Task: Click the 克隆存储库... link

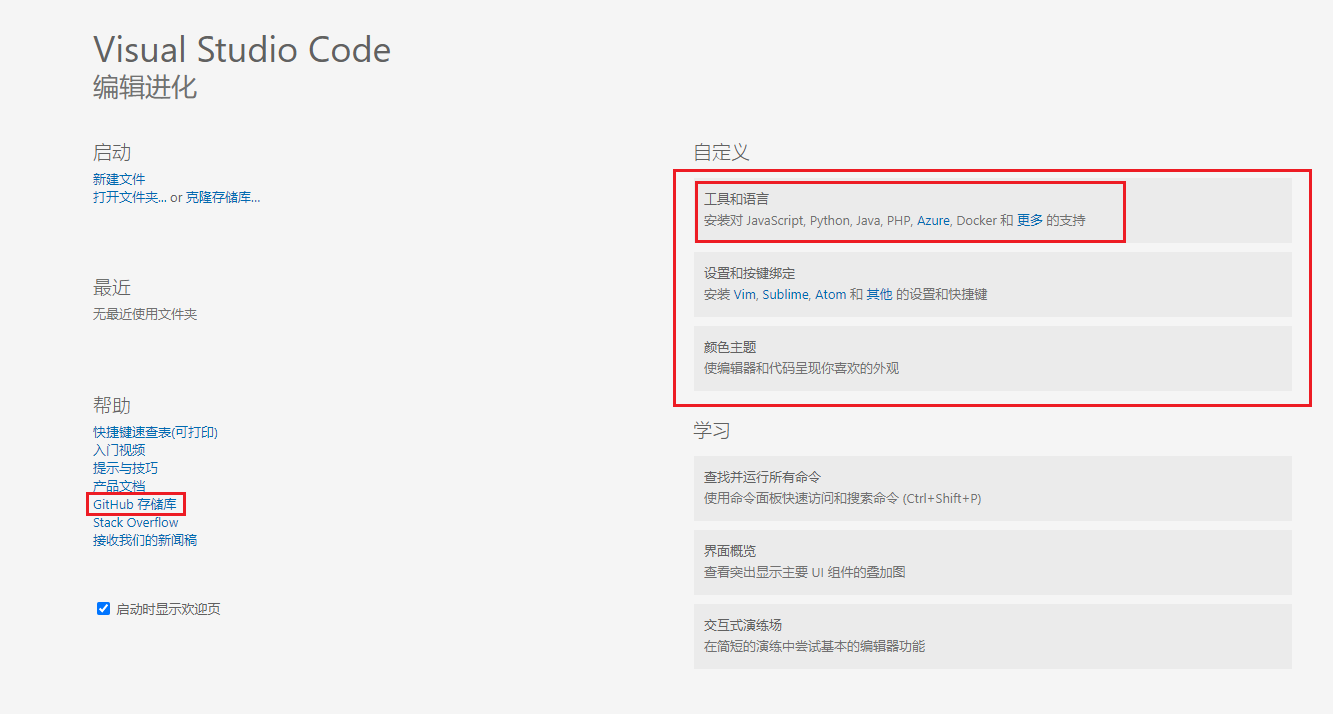Action: click(223, 197)
